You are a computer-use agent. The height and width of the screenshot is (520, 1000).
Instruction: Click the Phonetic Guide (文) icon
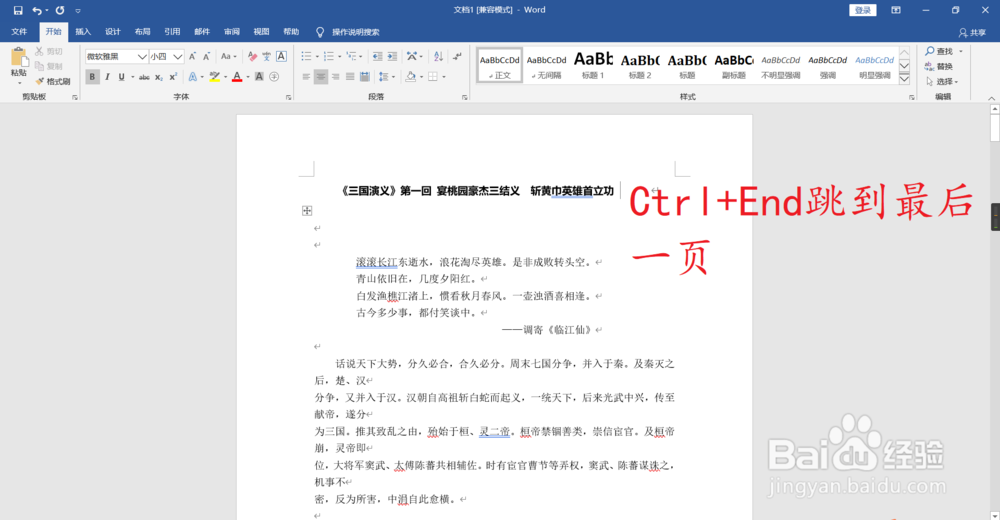pos(267,57)
